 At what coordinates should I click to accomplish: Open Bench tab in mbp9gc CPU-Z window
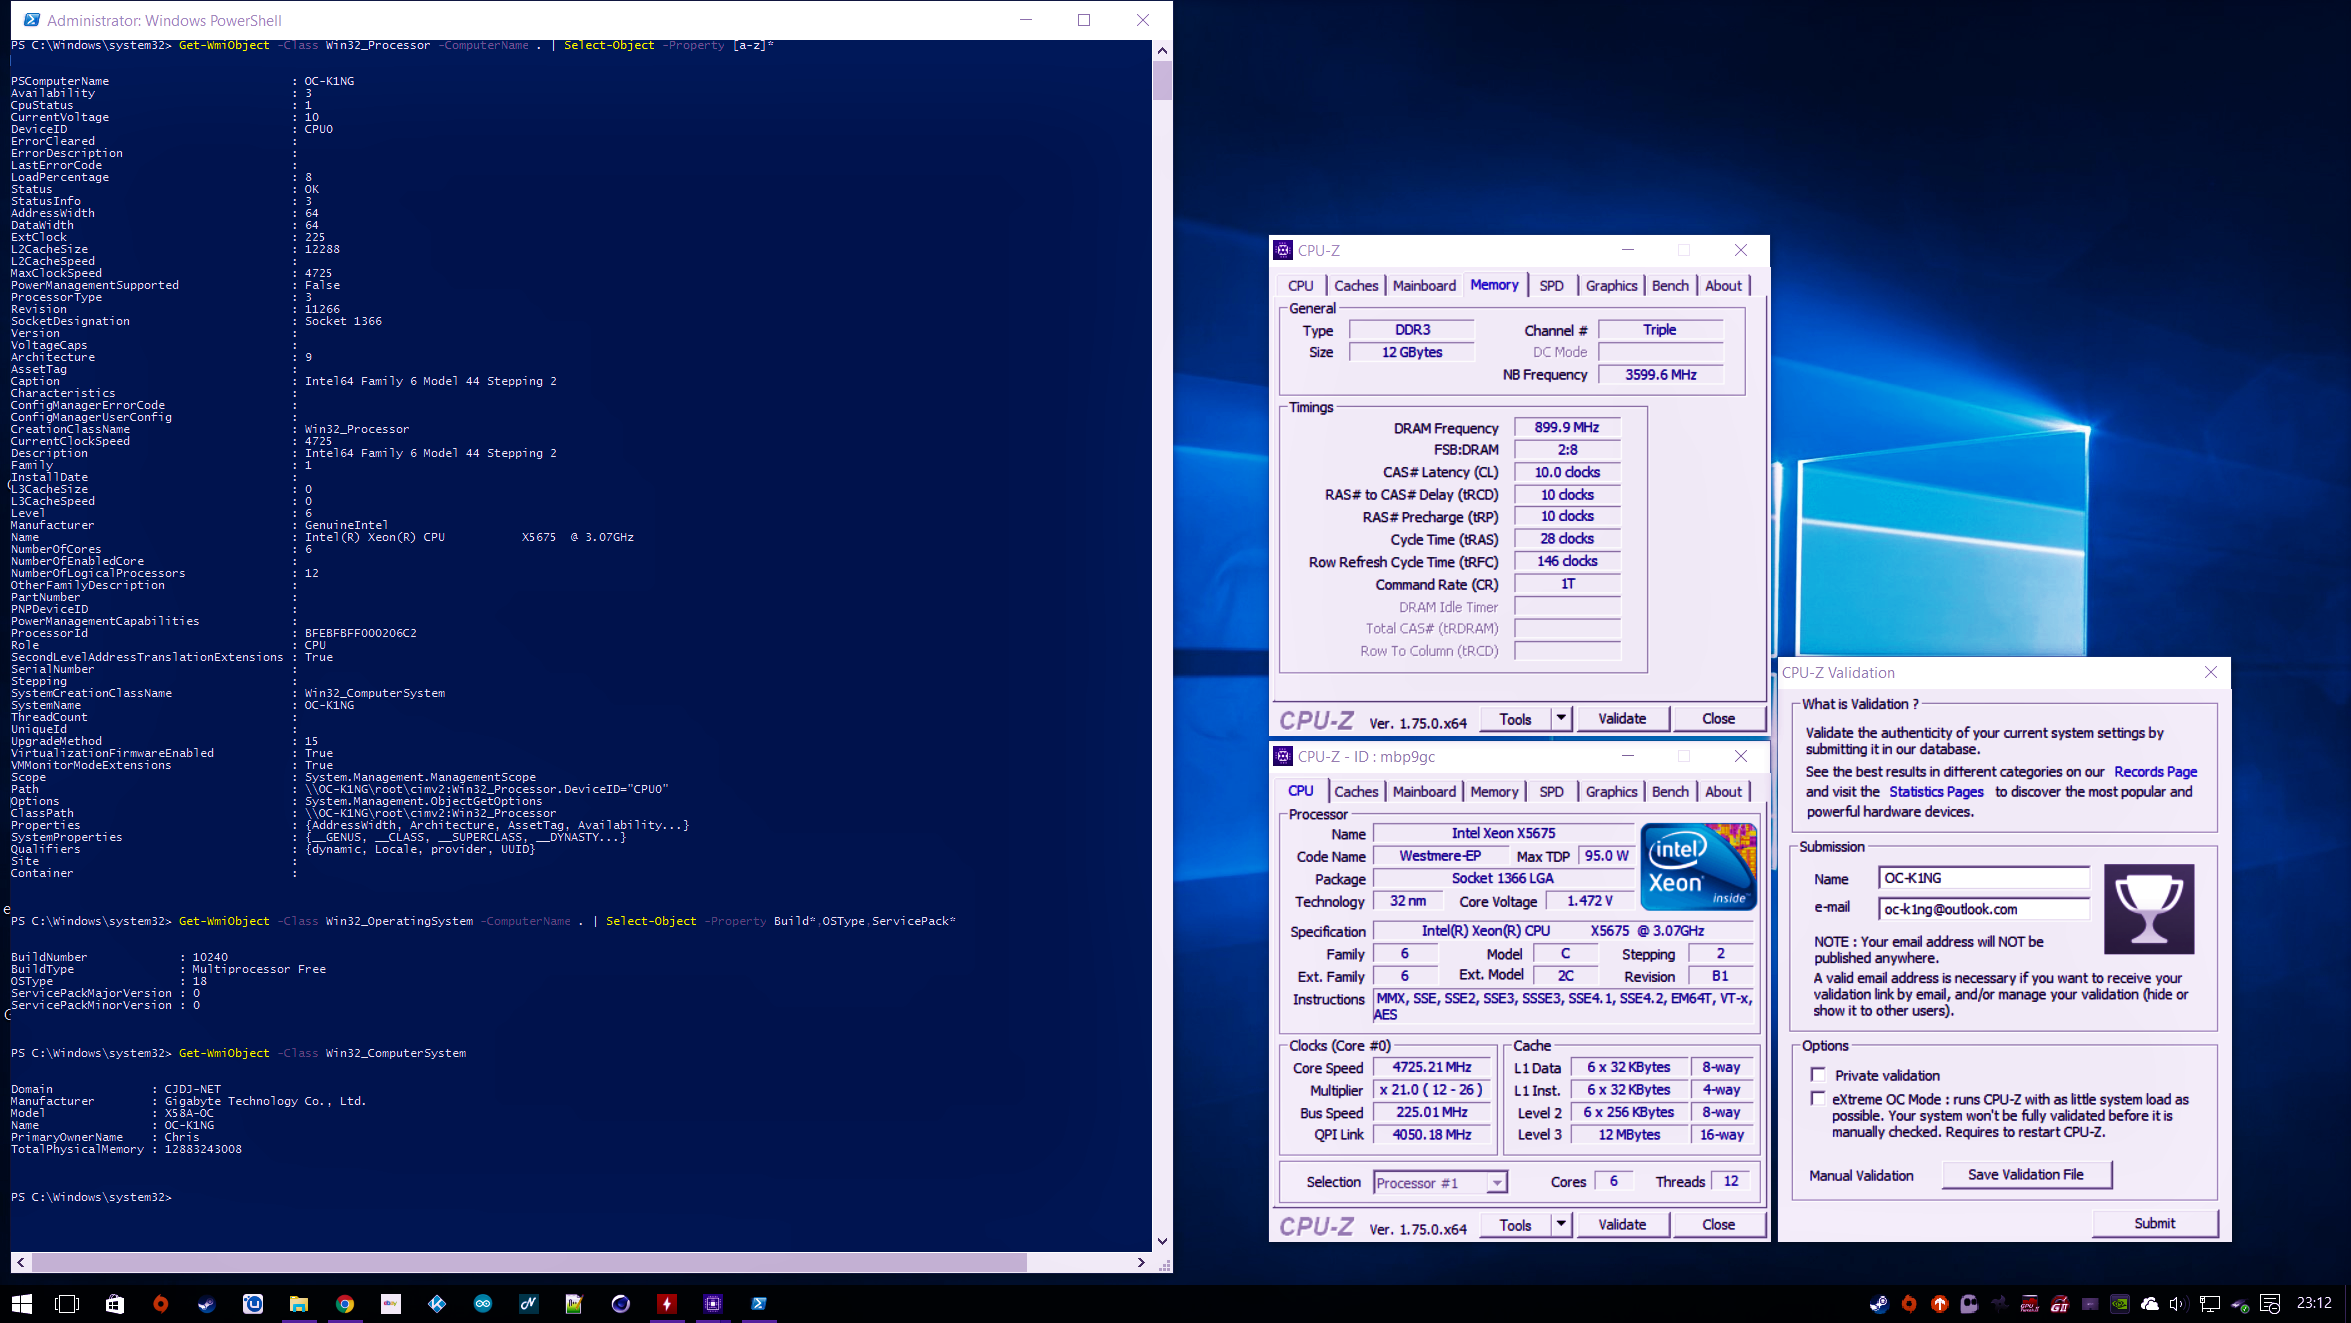[1670, 792]
